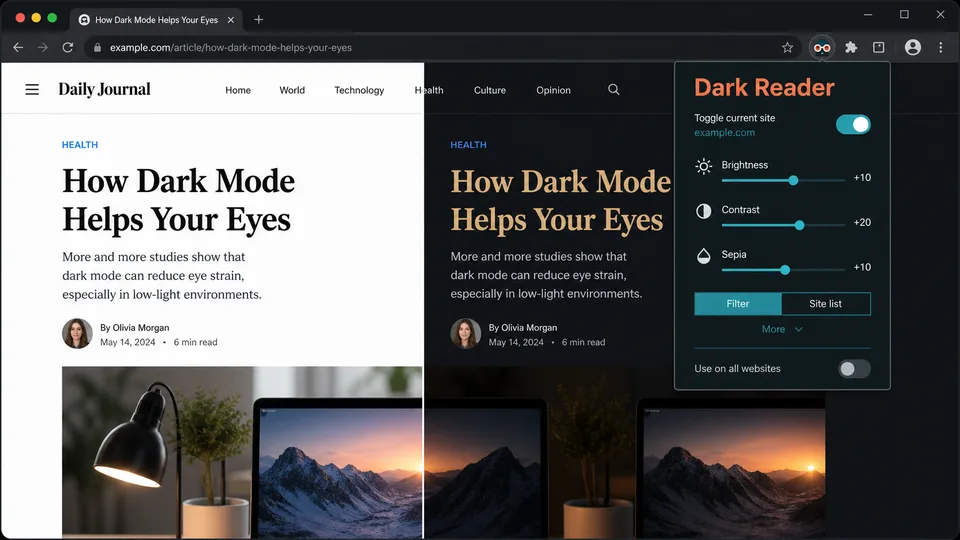
Task: Click the Brightness sun icon
Action: pyautogui.click(x=703, y=166)
